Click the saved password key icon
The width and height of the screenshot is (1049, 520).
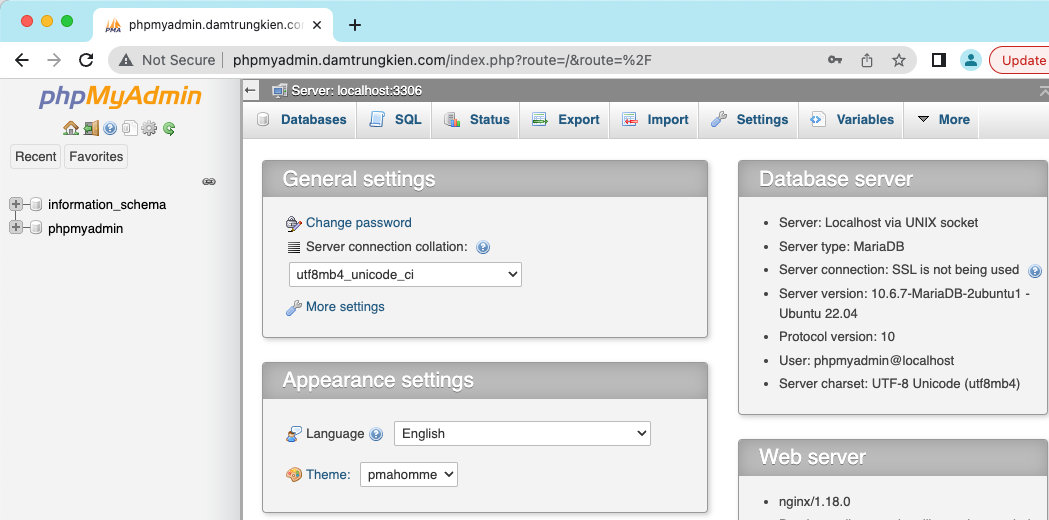(835, 60)
